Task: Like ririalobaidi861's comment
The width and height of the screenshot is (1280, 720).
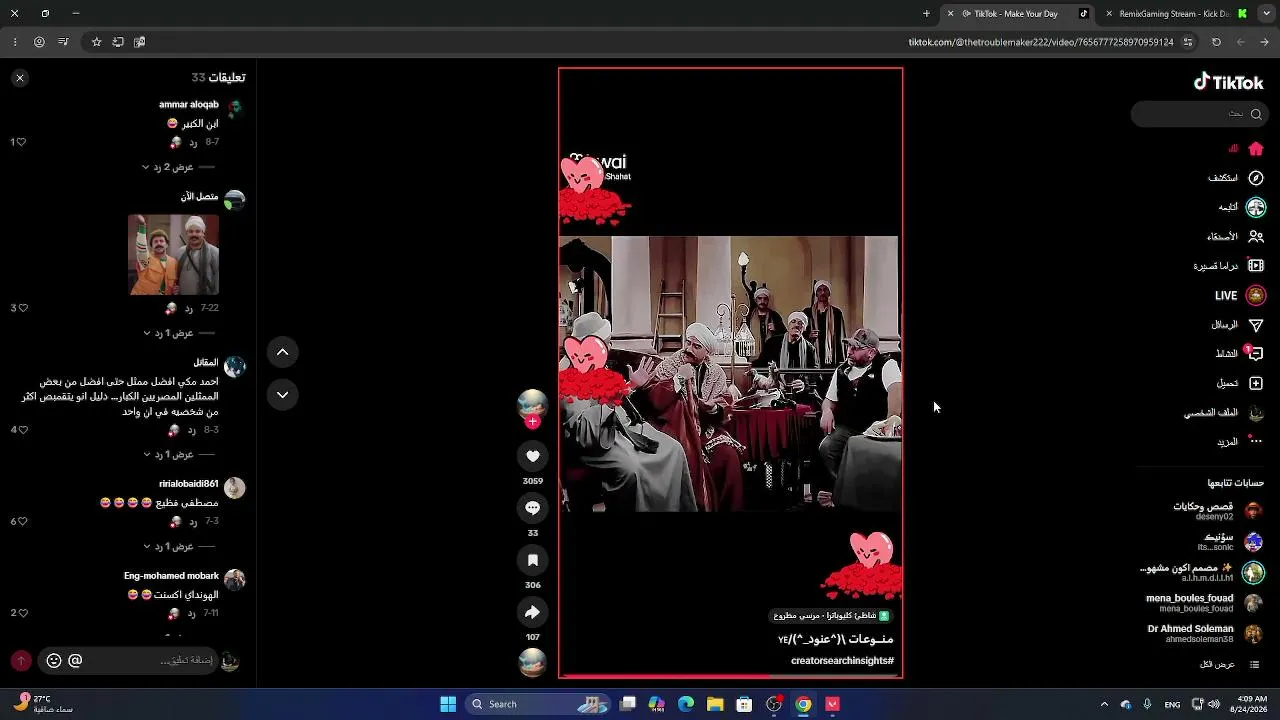Action: [x=21, y=522]
